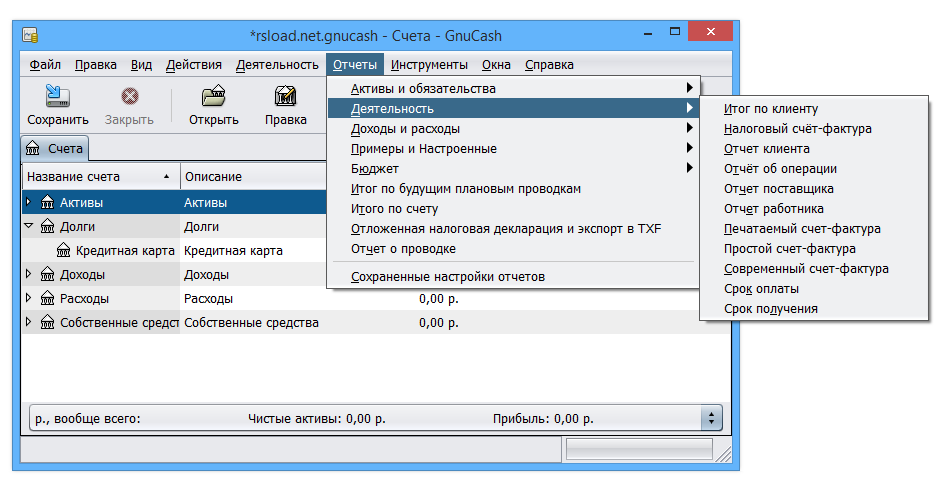This screenshot has width=952, height=499.
Task: Click the bank icon beside Доходы account
Action: click(x=47, y=274)
